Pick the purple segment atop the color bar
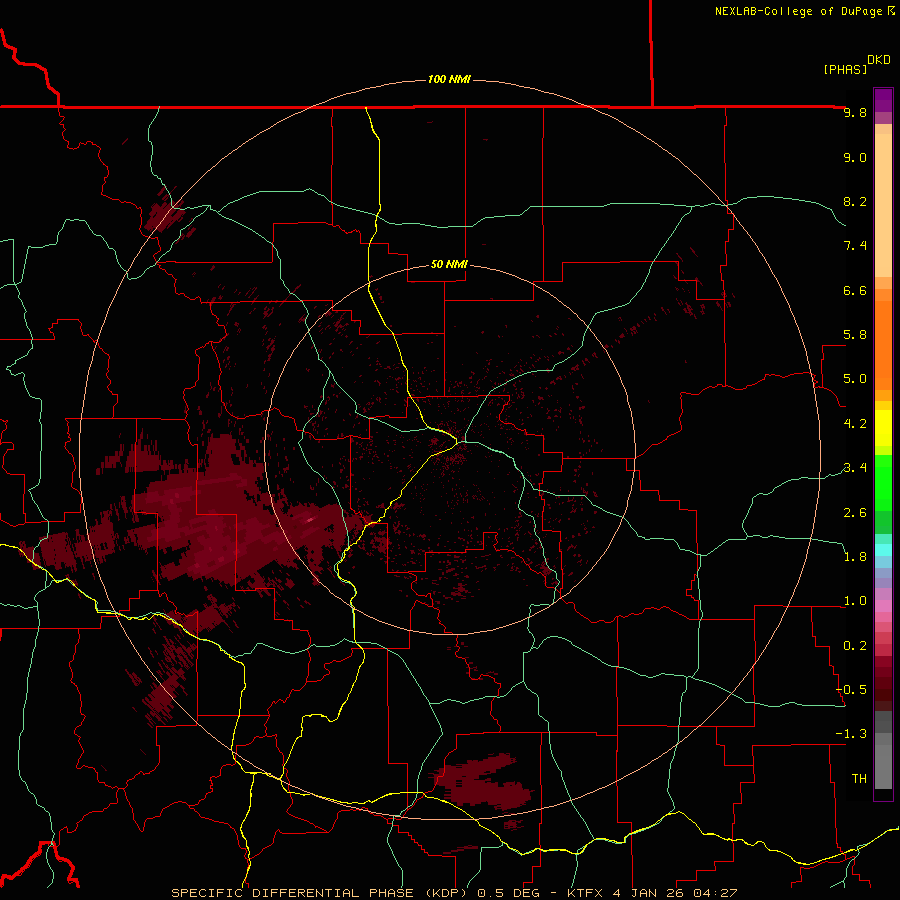The width and height of the screenshot is (900, 900). click(883, 100)
